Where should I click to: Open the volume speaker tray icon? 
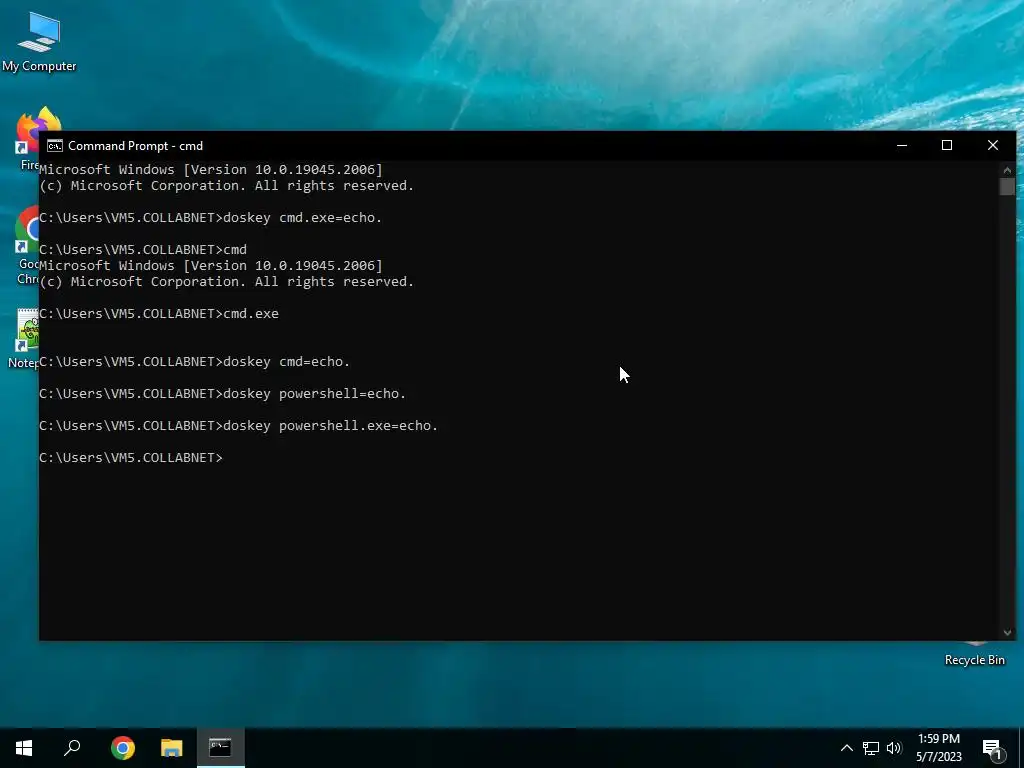[x=894, y=748]
